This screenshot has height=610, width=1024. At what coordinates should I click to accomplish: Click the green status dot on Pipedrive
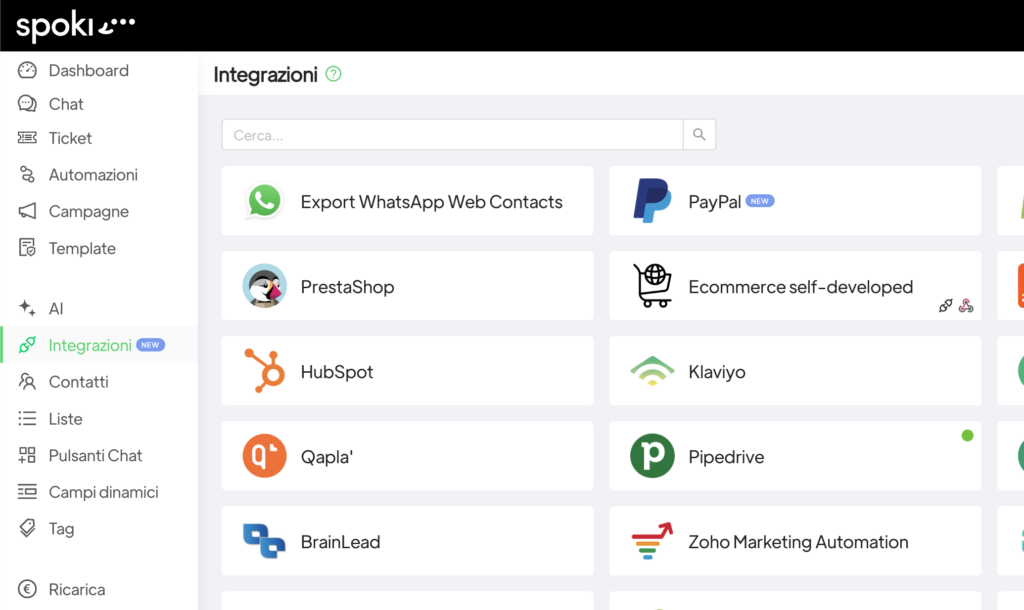click(967, 435)
